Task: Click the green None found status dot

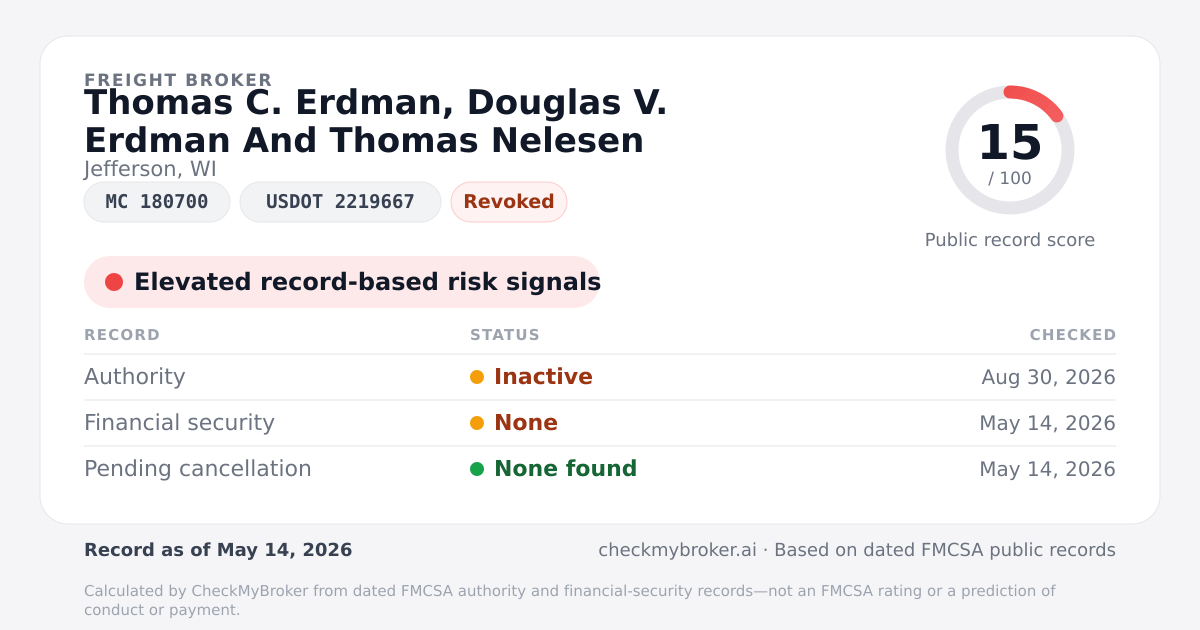Action: point(477,469)
